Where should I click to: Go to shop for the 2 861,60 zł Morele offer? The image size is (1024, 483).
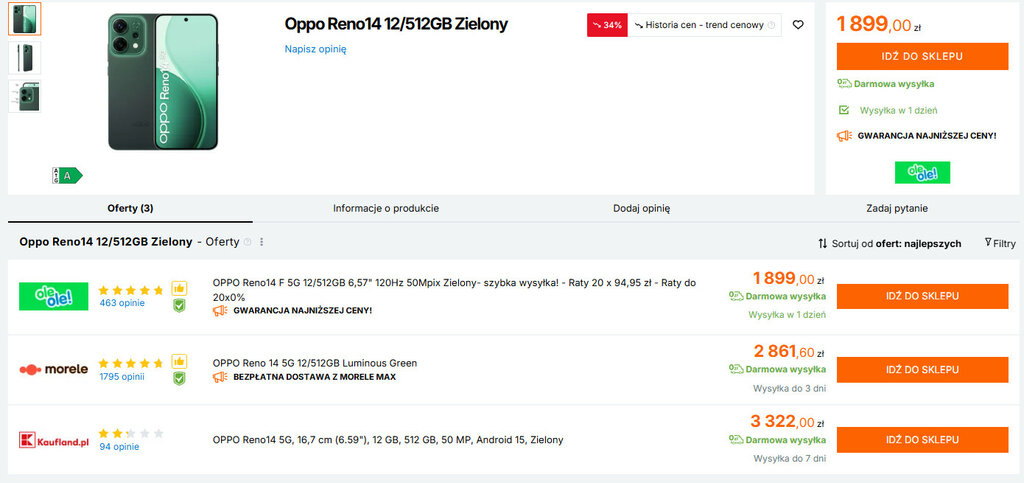pyautogui.click(x=922, y=369)
